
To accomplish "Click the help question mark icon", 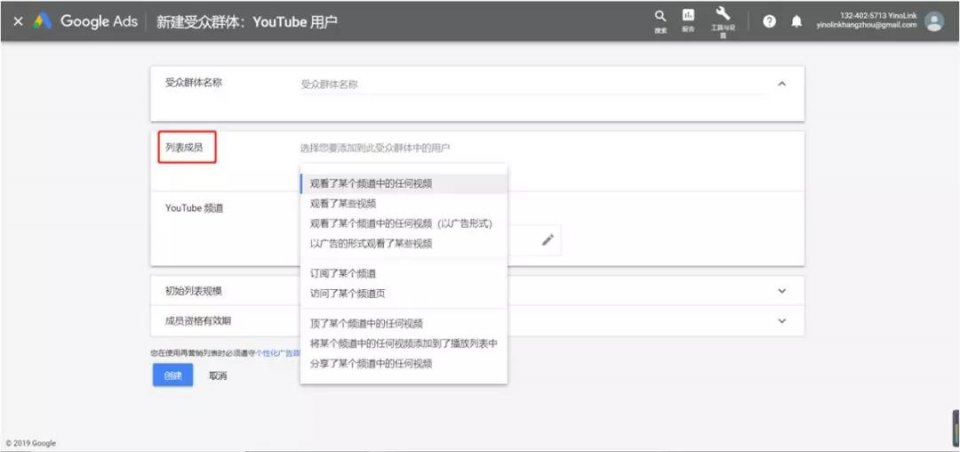I will 770,22.
